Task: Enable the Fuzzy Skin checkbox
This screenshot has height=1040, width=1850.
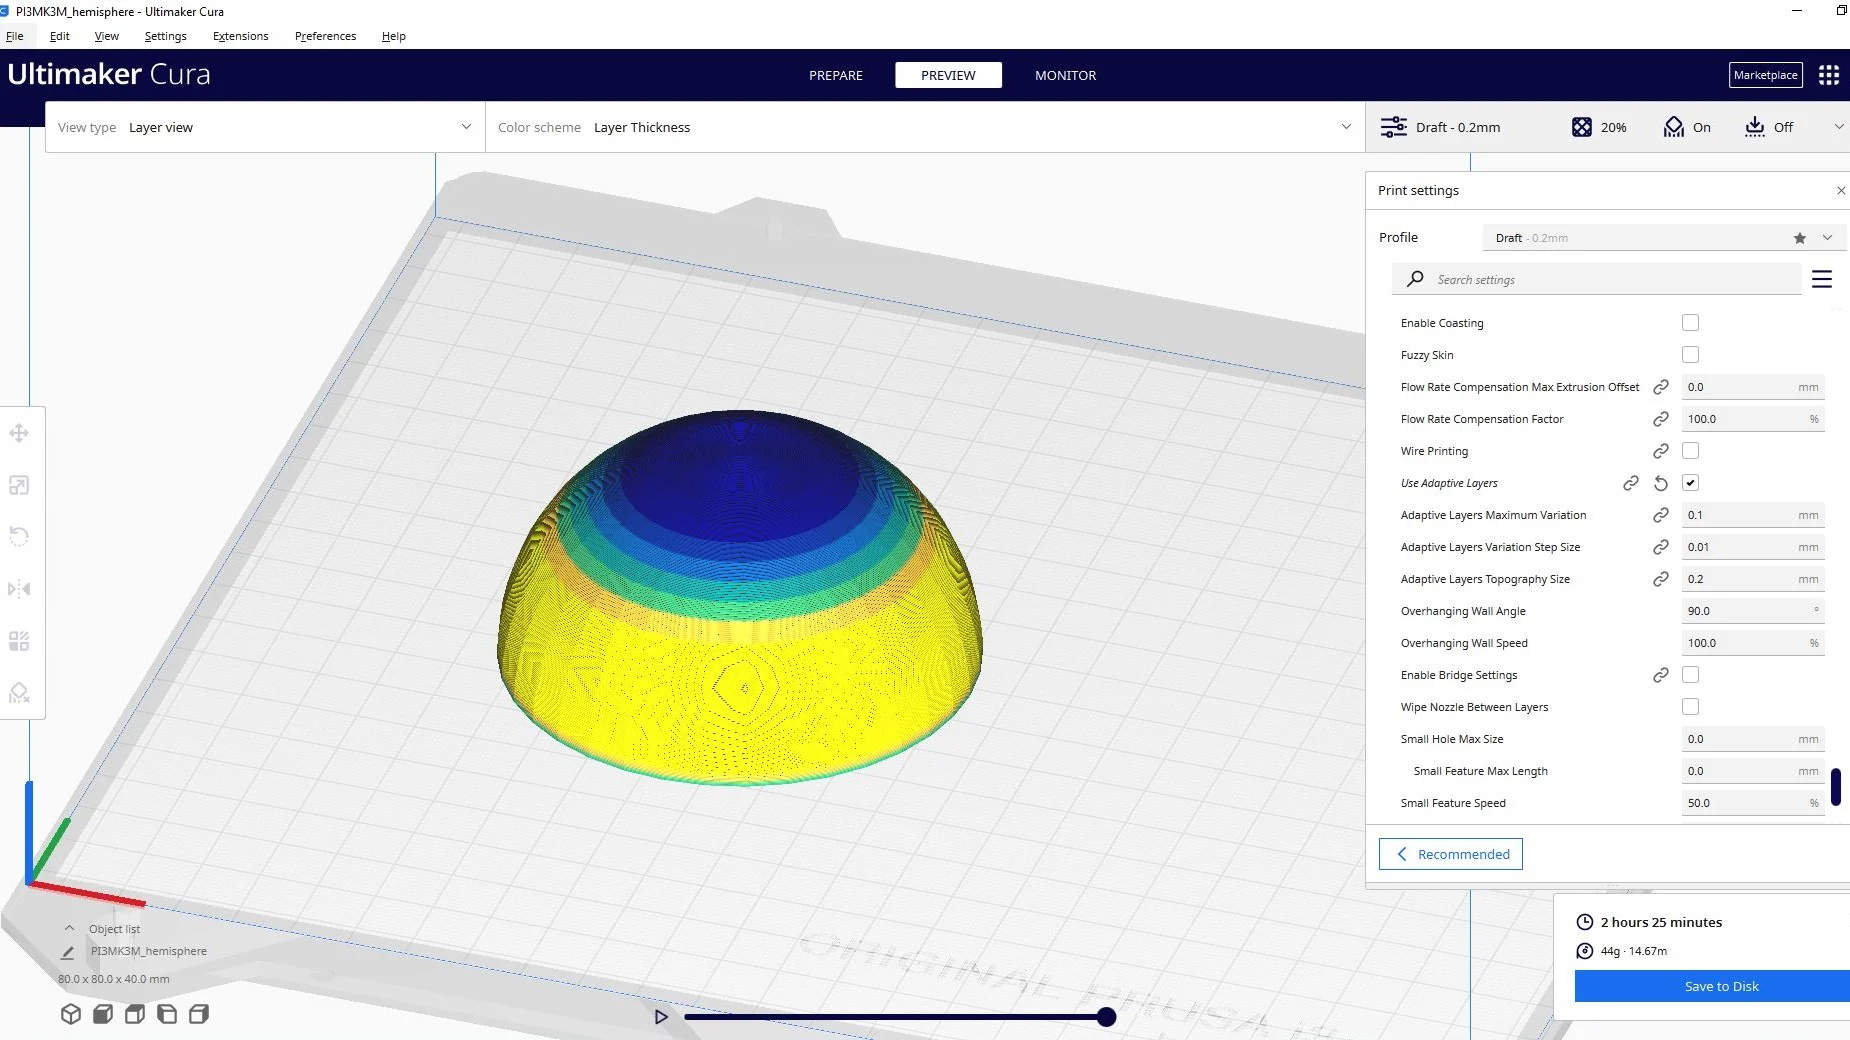Action: (x=1691, y=354)
